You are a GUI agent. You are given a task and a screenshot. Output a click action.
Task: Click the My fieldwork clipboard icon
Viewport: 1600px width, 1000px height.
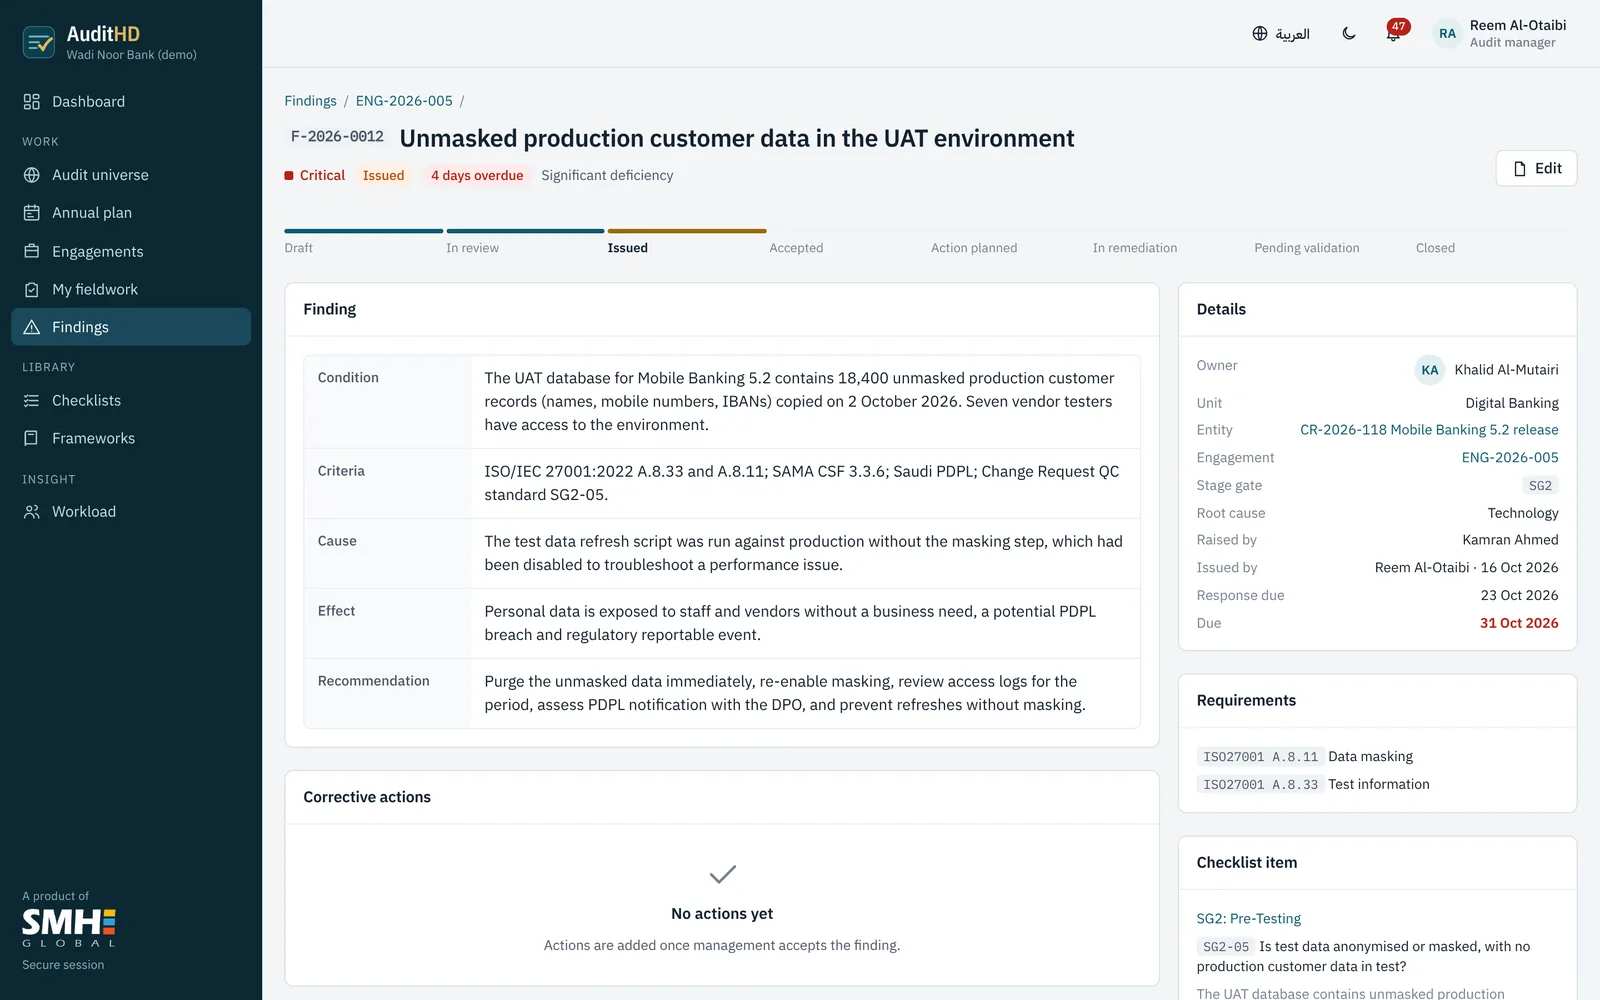click(x=32, y=289)
